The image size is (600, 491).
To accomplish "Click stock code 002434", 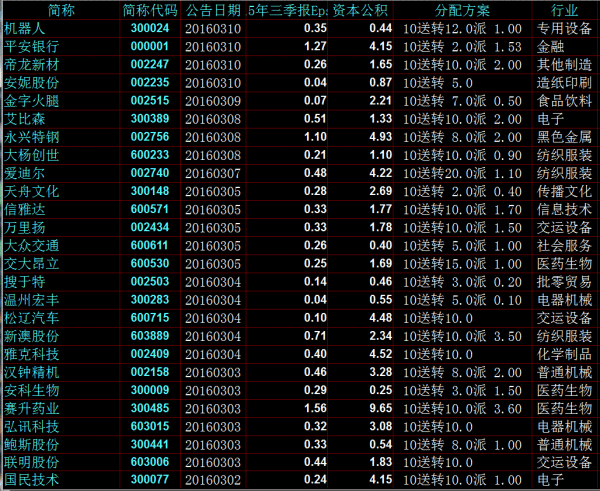I will tap(150, 227).
